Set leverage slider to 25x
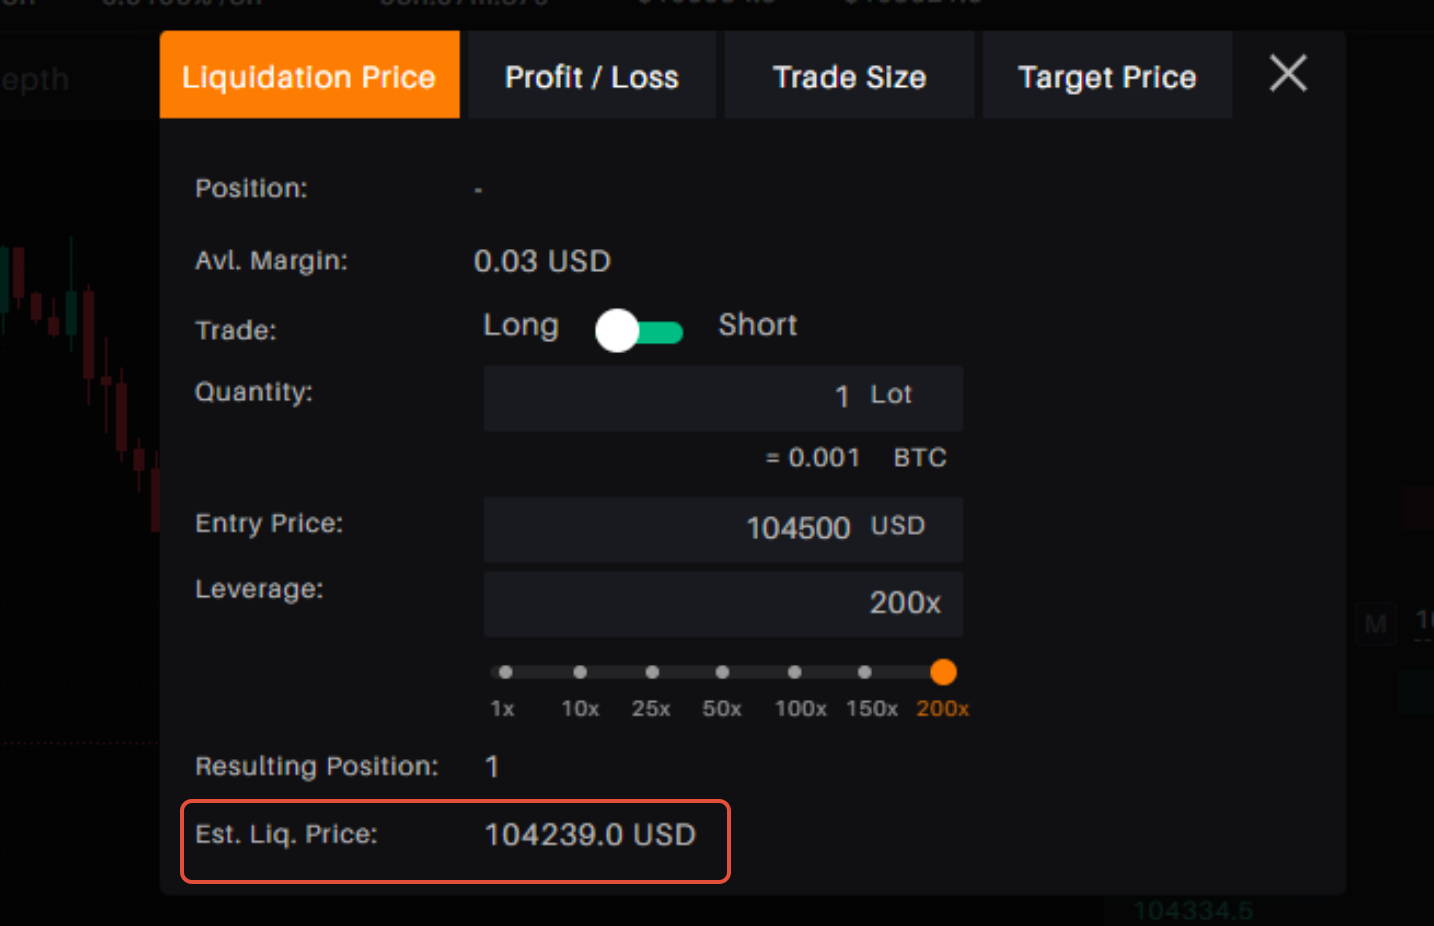This screenshot has height=926, width=1434. (x=652, y=672)
